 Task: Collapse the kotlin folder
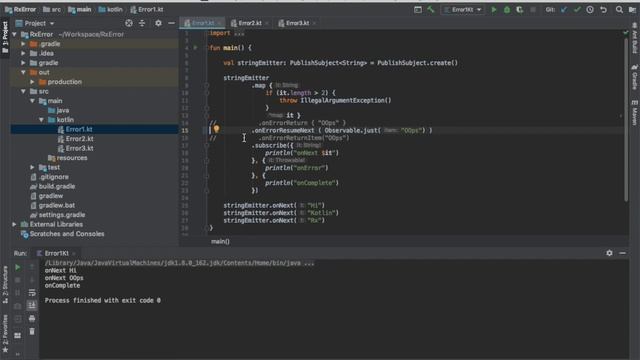[41, 120]
